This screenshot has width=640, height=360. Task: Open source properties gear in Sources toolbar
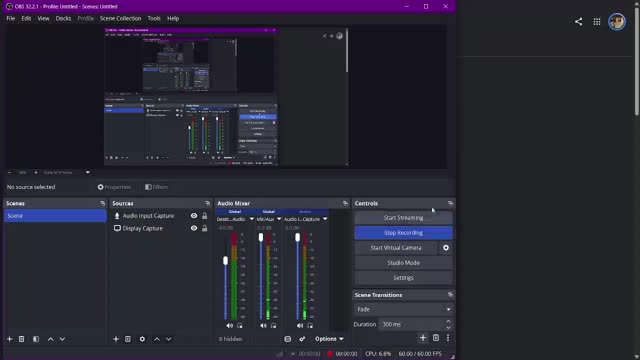coord(142,339)
